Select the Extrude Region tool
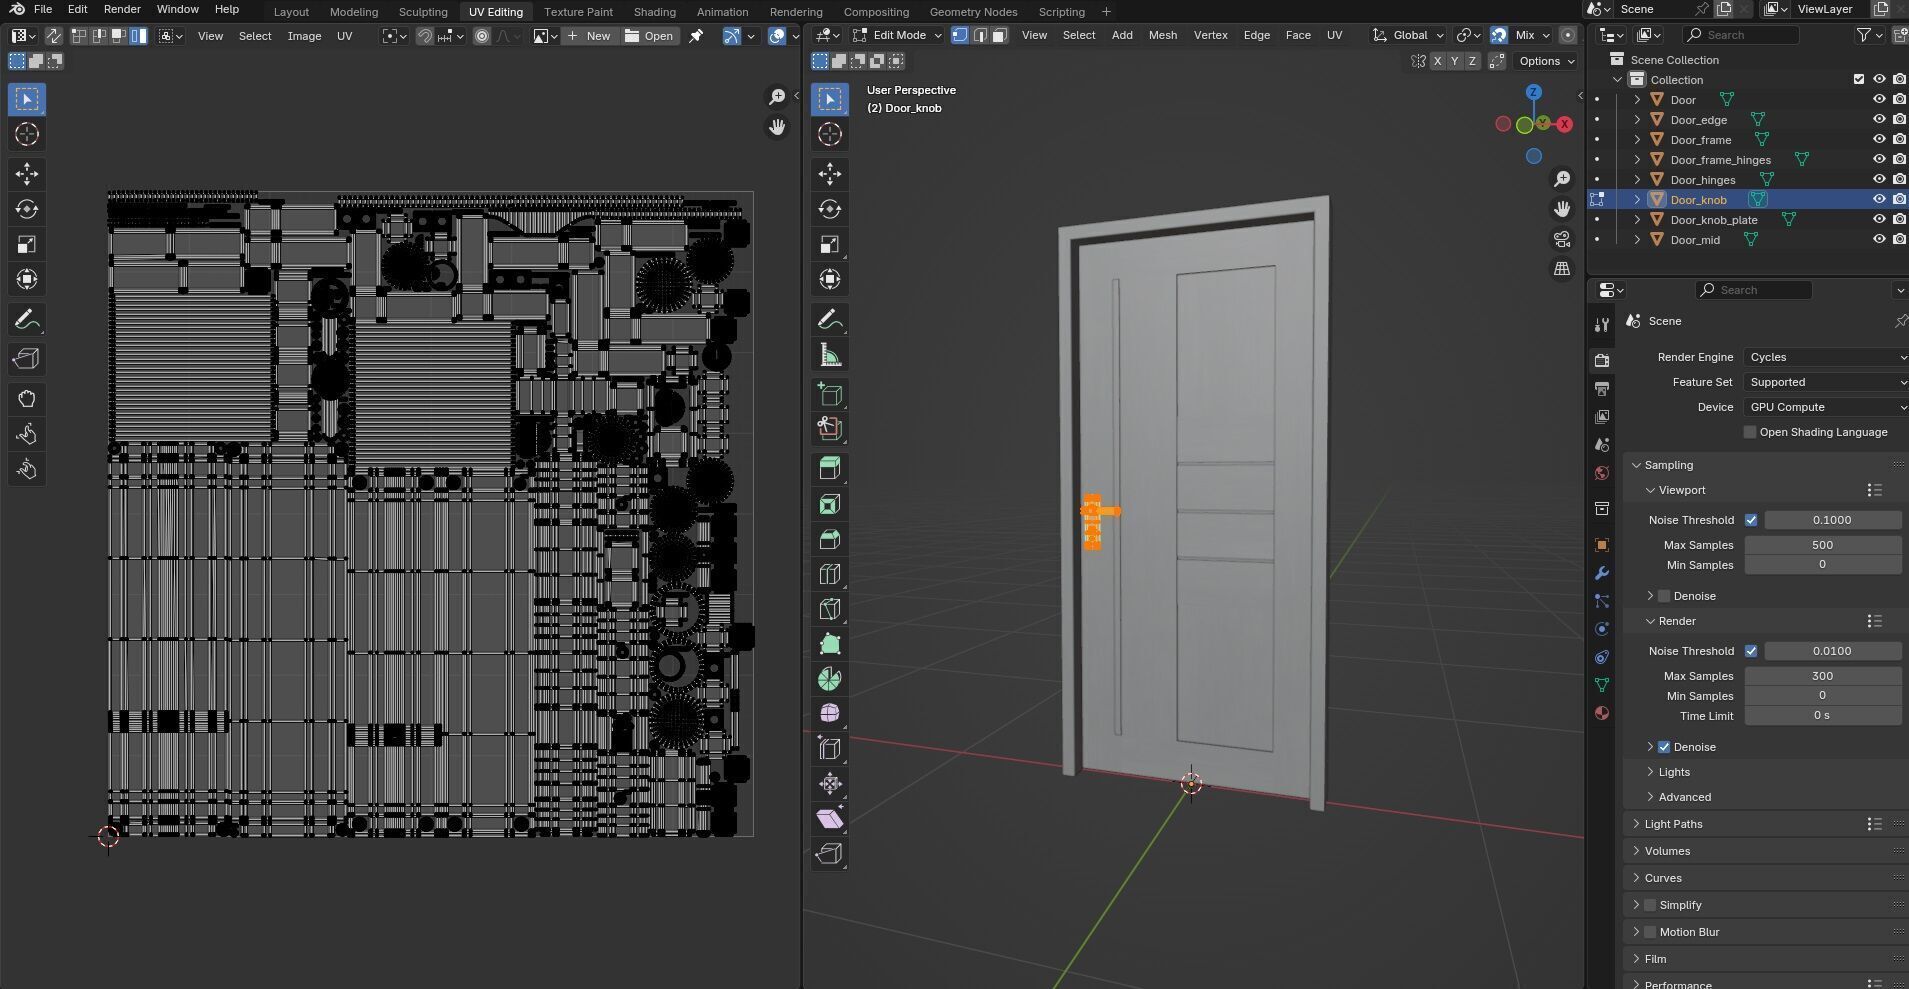The image size is (1909, 989). [830, 469]
